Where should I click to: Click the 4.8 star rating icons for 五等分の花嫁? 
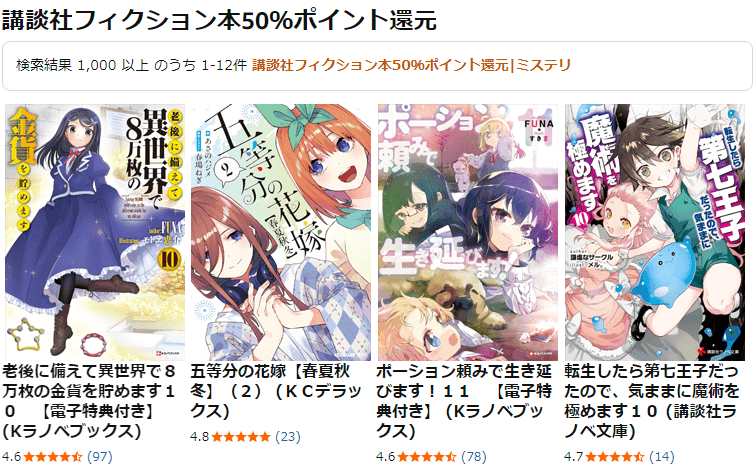241,437
